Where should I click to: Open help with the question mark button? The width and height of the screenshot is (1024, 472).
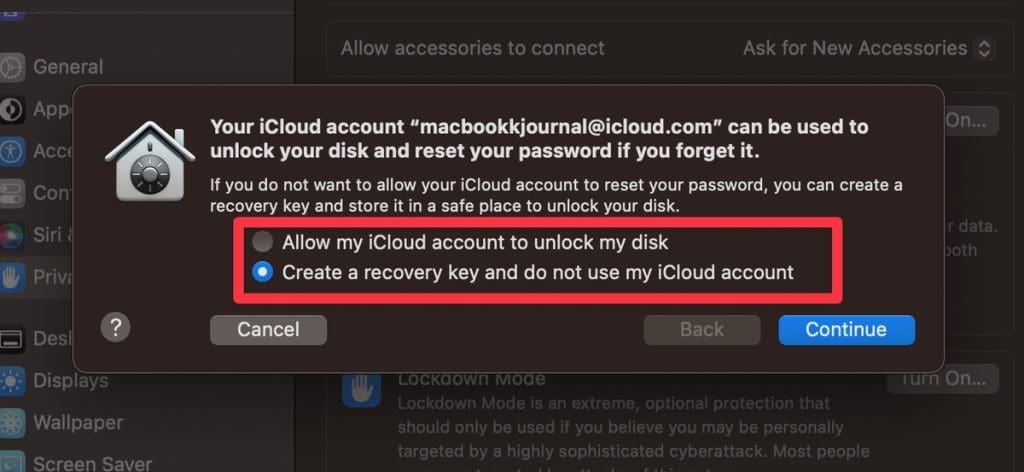click(116, 327)
